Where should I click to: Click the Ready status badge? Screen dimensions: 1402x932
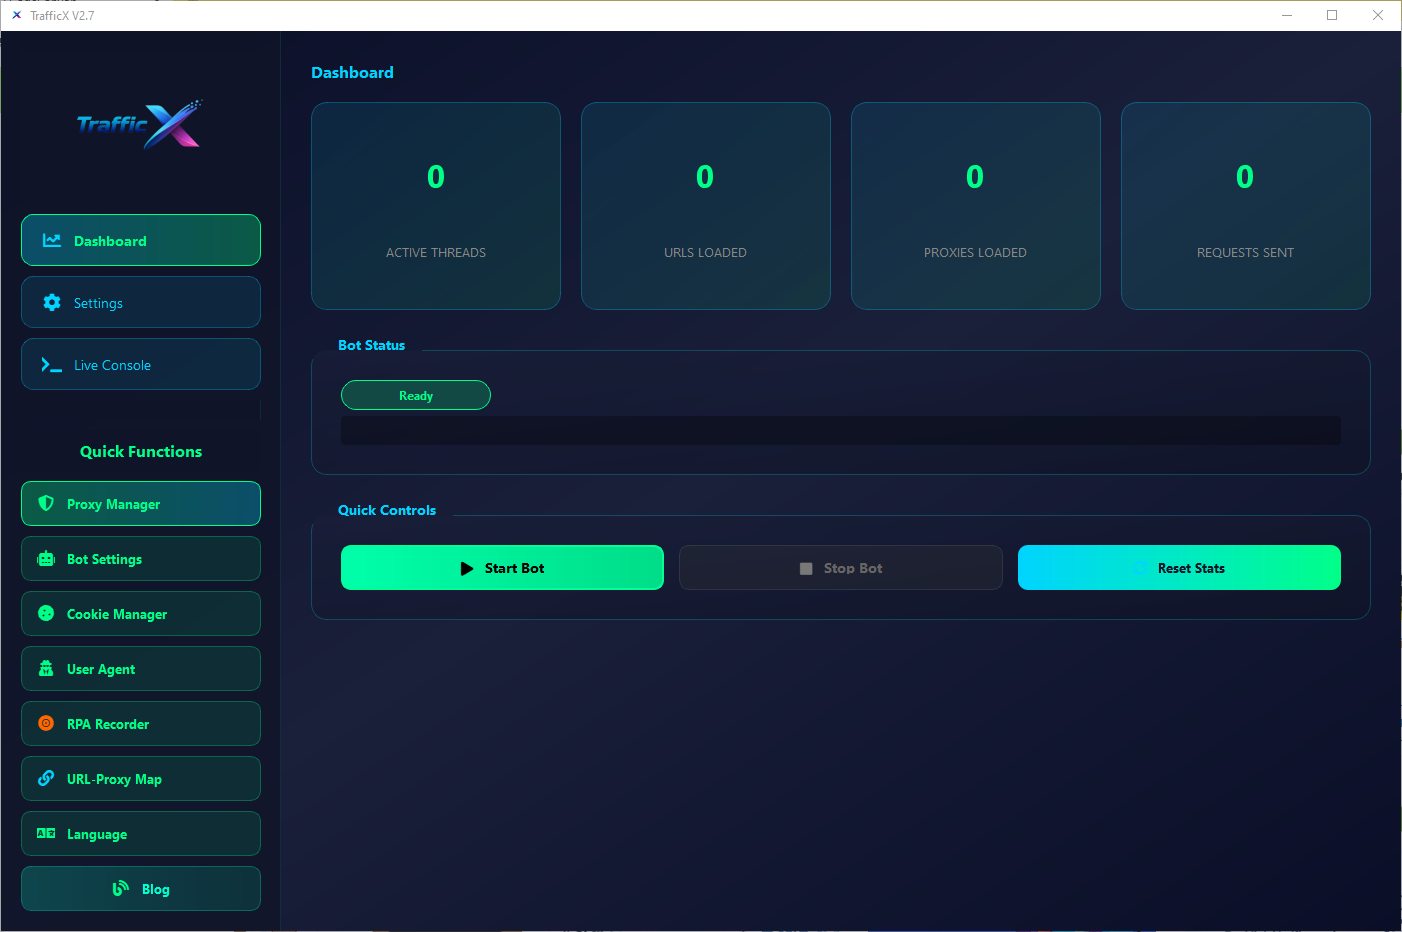point(416,395)
